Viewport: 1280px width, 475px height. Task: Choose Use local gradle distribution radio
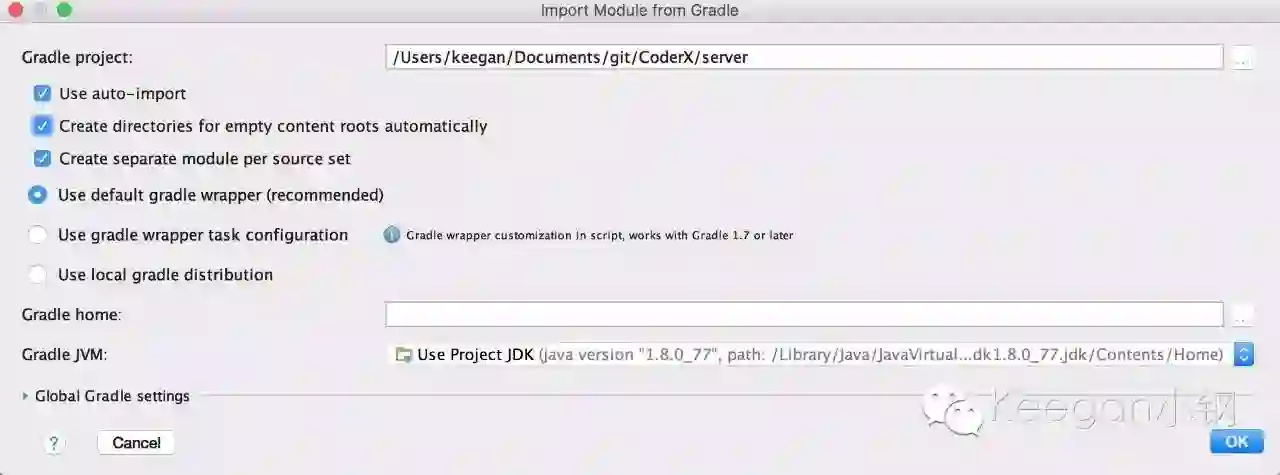coord(37,275)
